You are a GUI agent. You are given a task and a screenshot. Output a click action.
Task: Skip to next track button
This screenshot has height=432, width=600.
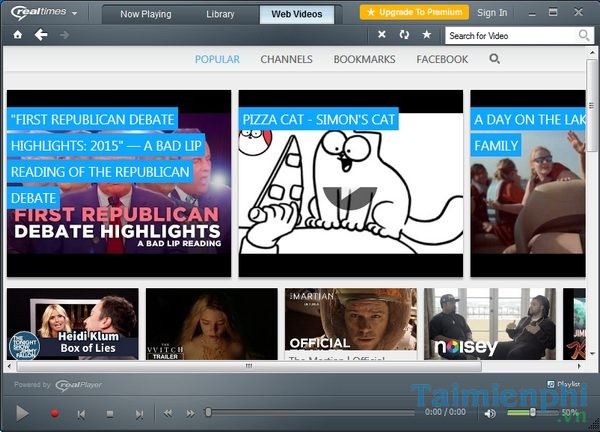coord(139,414)
